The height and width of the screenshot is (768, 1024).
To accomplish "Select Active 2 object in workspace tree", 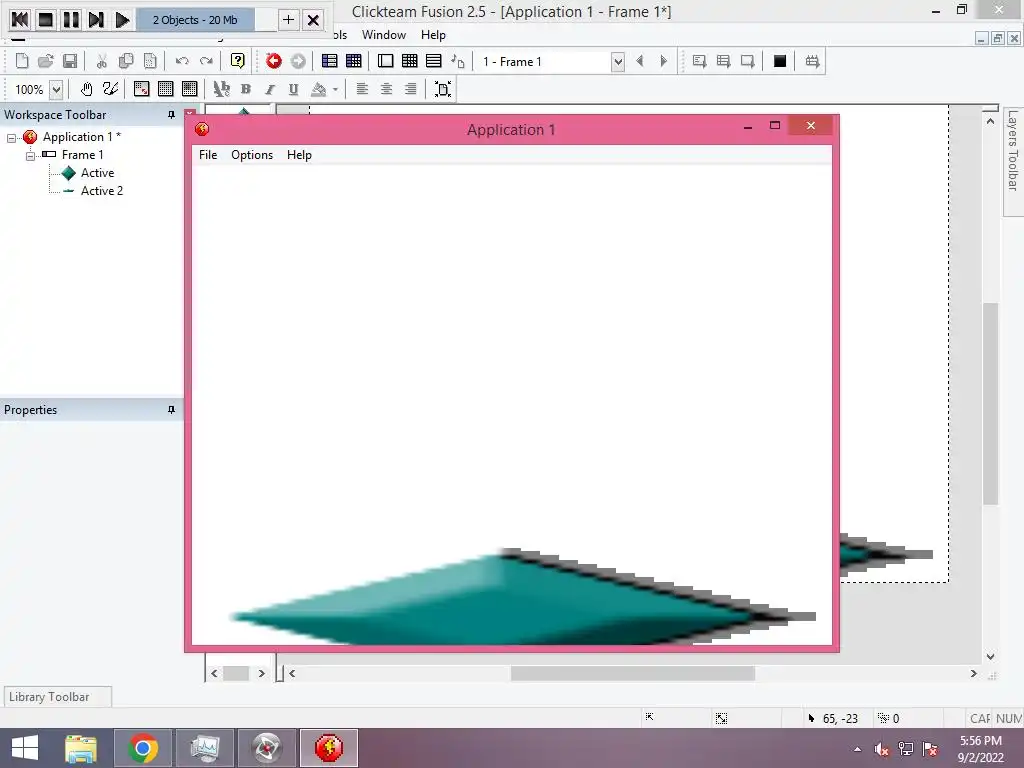I will pyautogui.click(x=102, y=191).
